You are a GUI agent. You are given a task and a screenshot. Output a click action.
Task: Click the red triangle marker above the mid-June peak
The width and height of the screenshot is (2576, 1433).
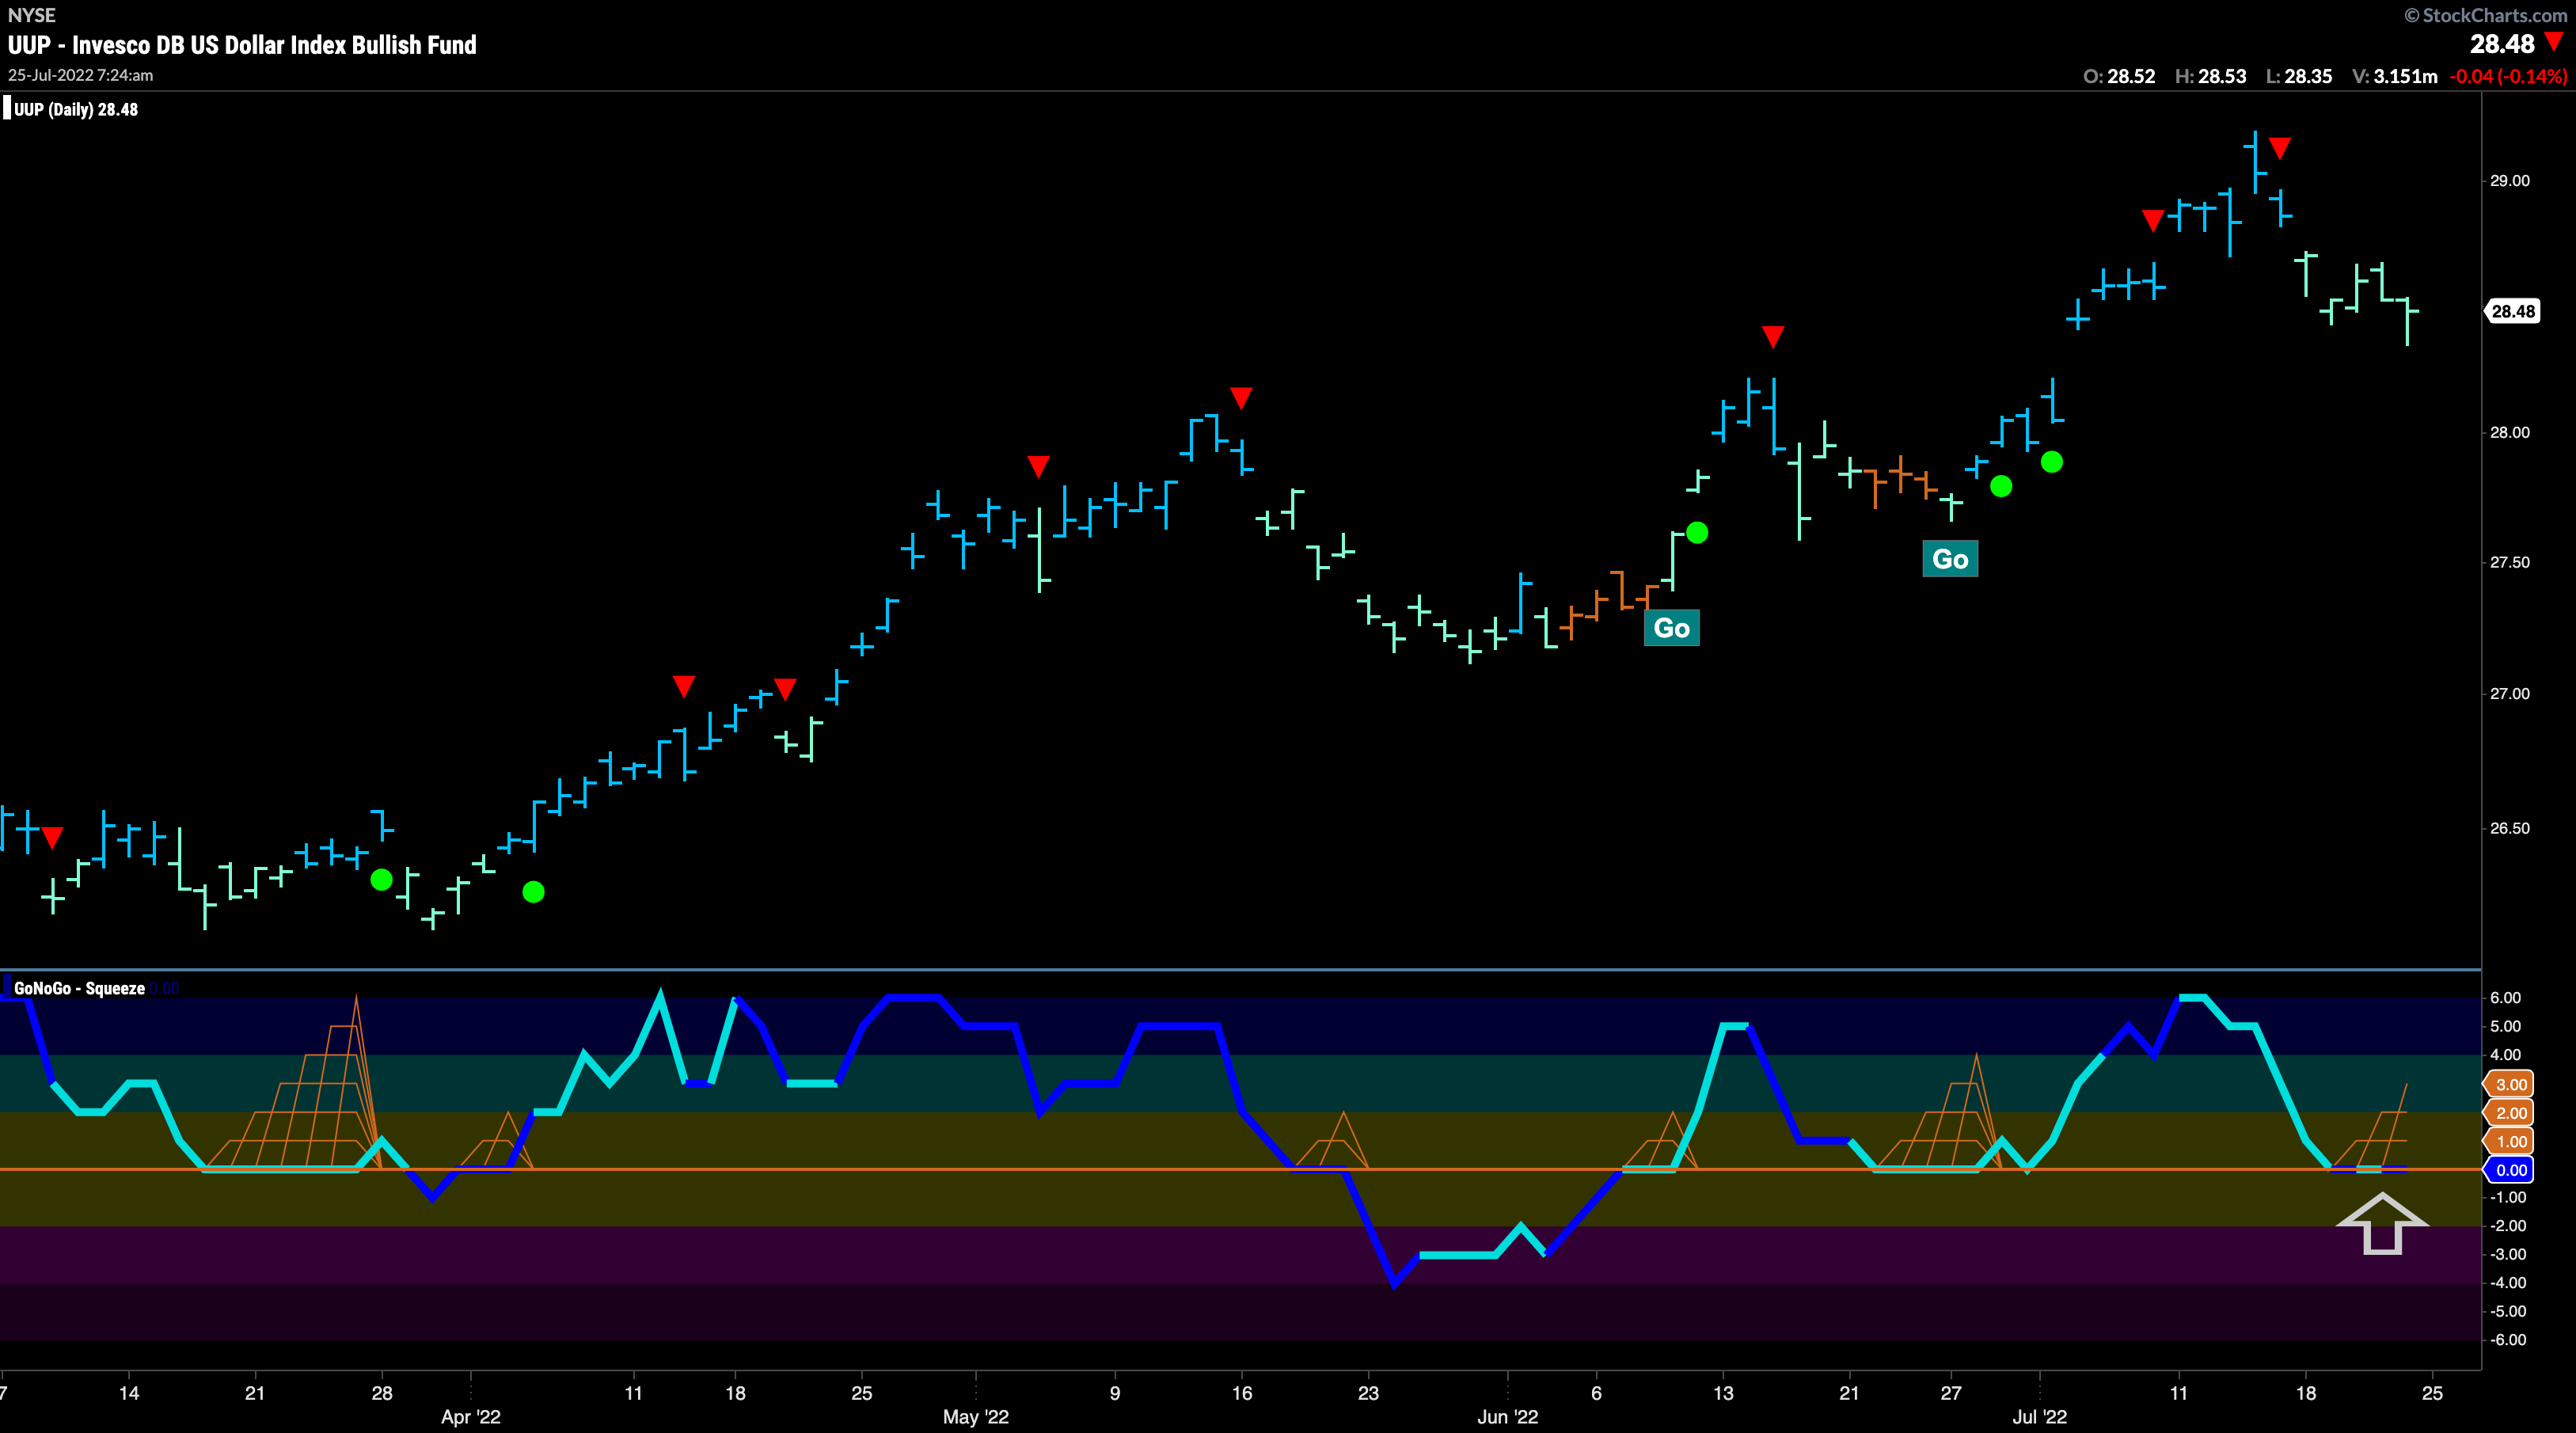pyautogui.click(x=1772, y=336)
